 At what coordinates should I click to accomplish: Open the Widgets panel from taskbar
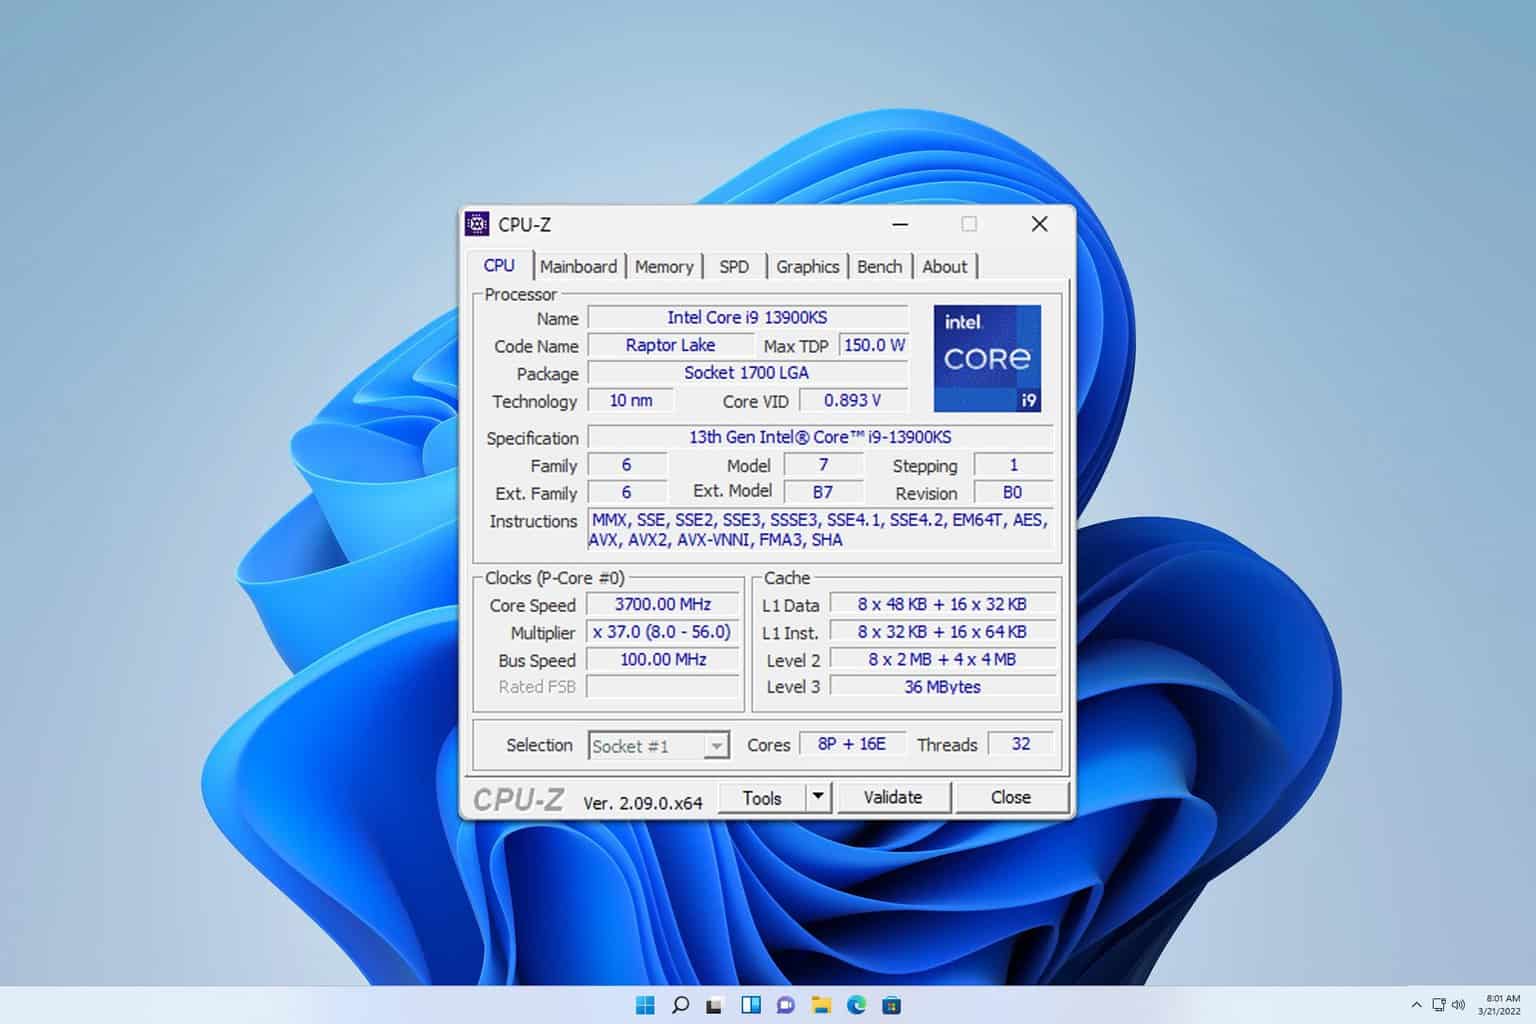751,1005
